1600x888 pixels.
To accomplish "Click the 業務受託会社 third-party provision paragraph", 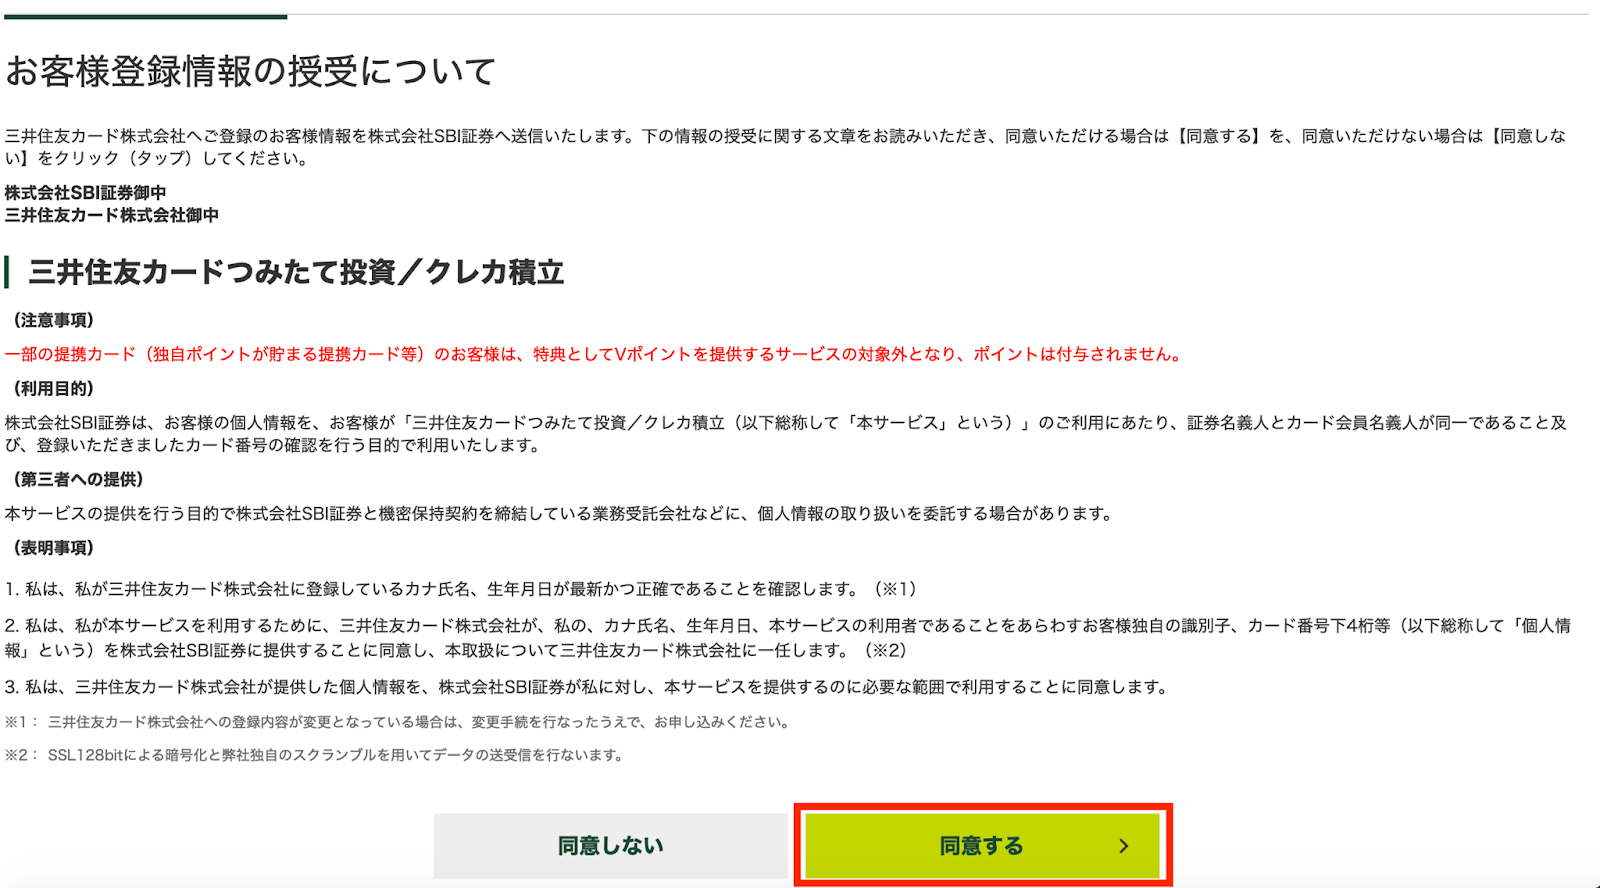I will point(560,513).
